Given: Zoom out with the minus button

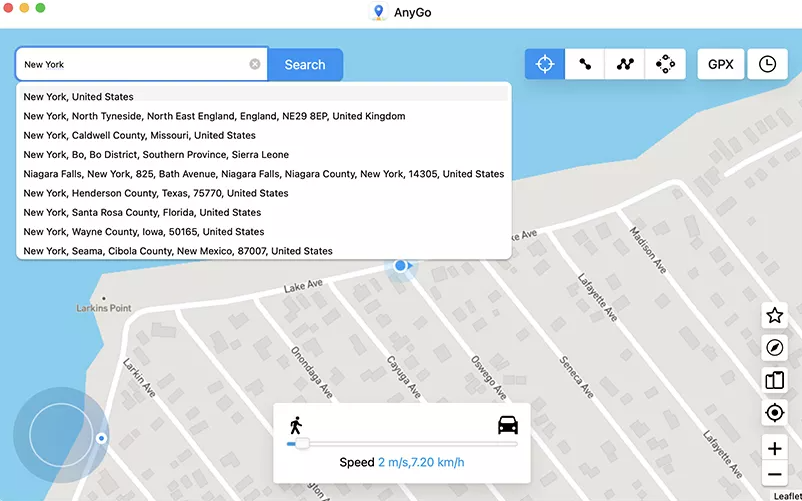Looking at the screenshot, I should pos(774,474).
